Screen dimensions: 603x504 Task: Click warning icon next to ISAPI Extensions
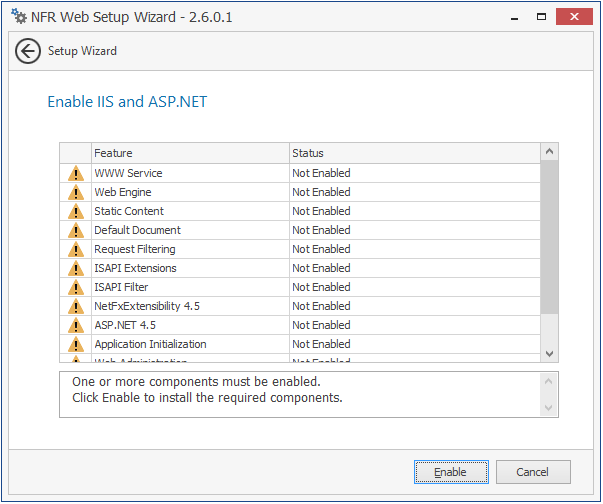[76, 269]
